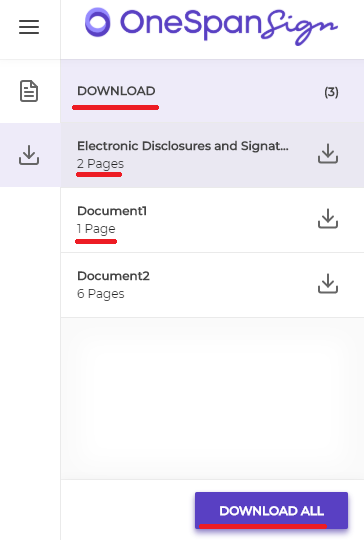Click the Document1 title text
The image size is (364, 540).
(x=112, y=211)
